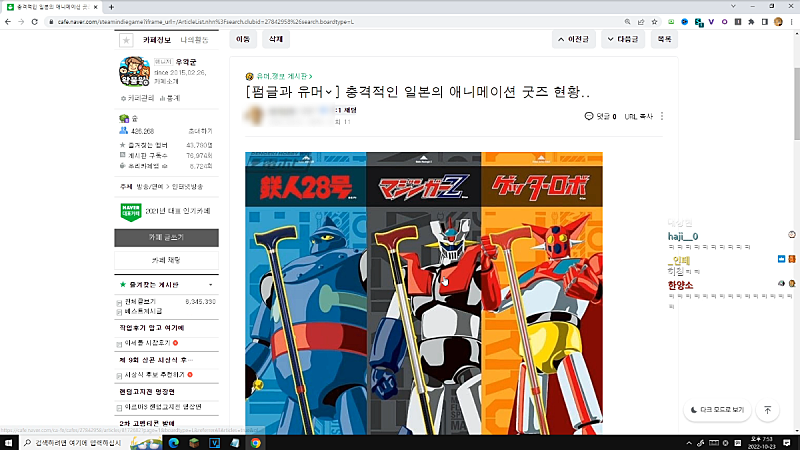Close the current browser tab

[95, 7]
